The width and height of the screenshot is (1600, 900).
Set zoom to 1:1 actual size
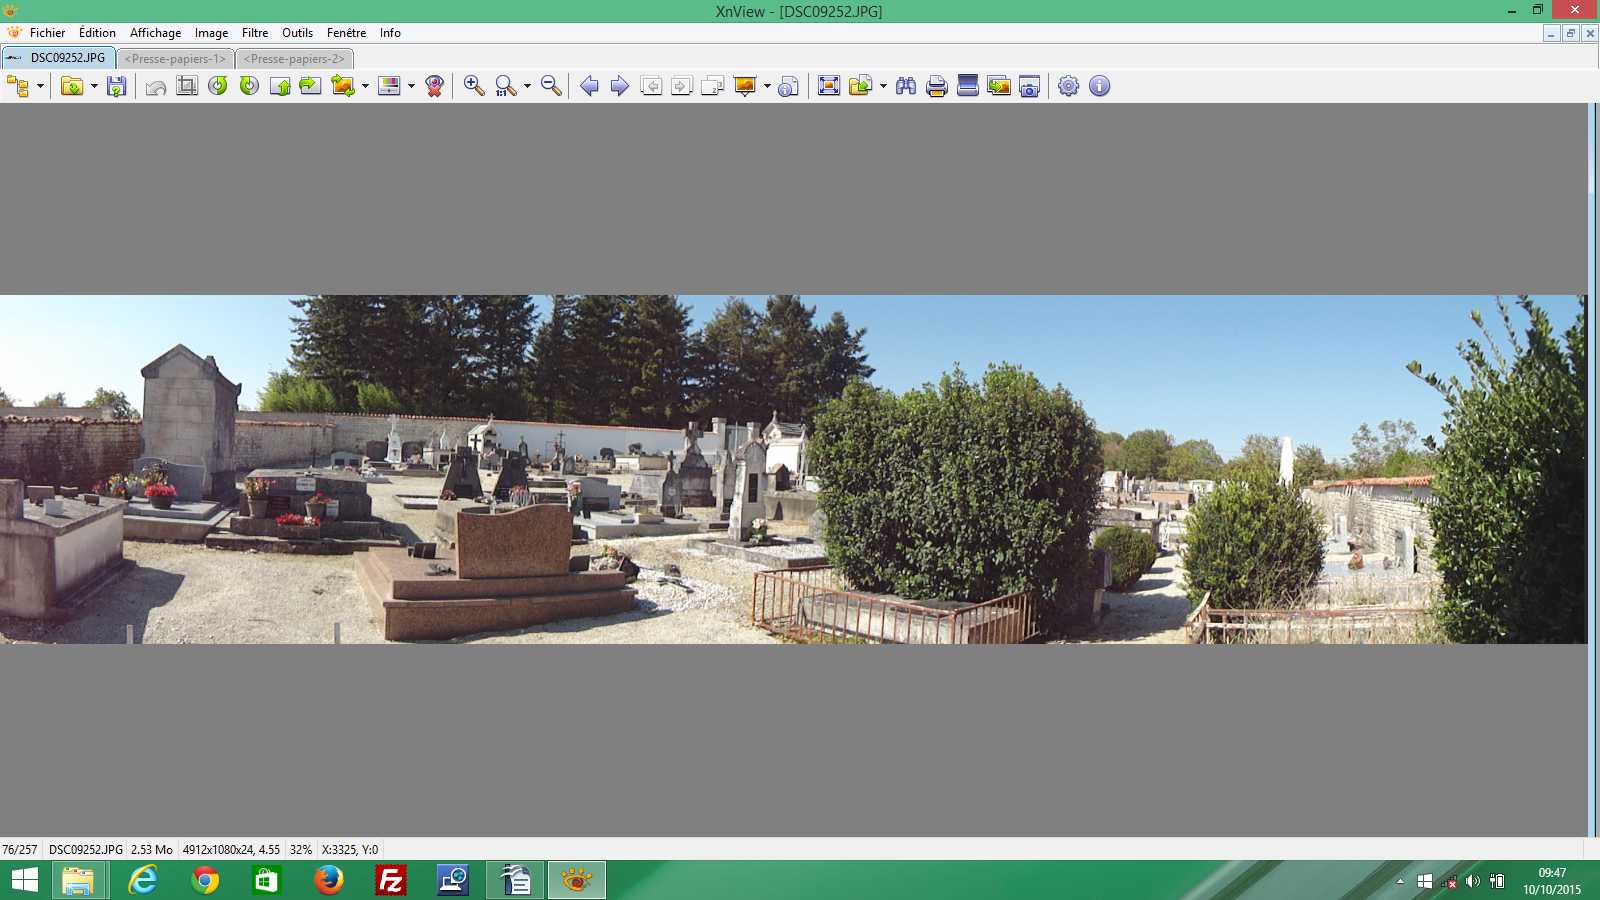(506, 86)
